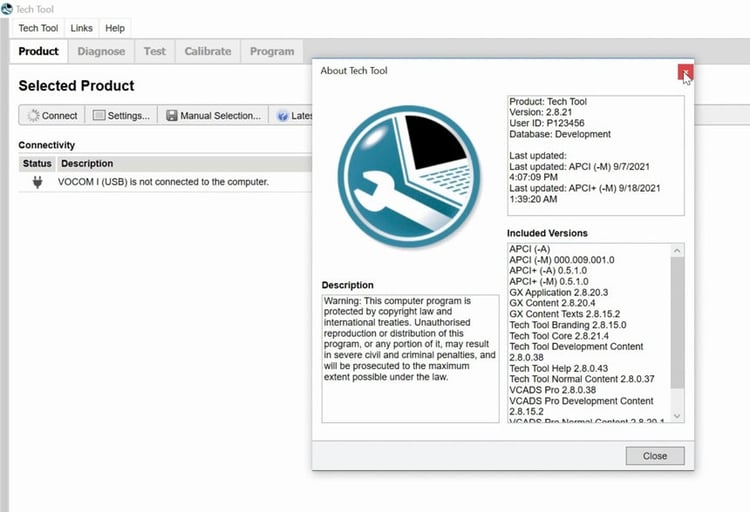The image size is (750, 512).
Task: Select the VOCOM I (USB) not connected row
Action: 165,182
